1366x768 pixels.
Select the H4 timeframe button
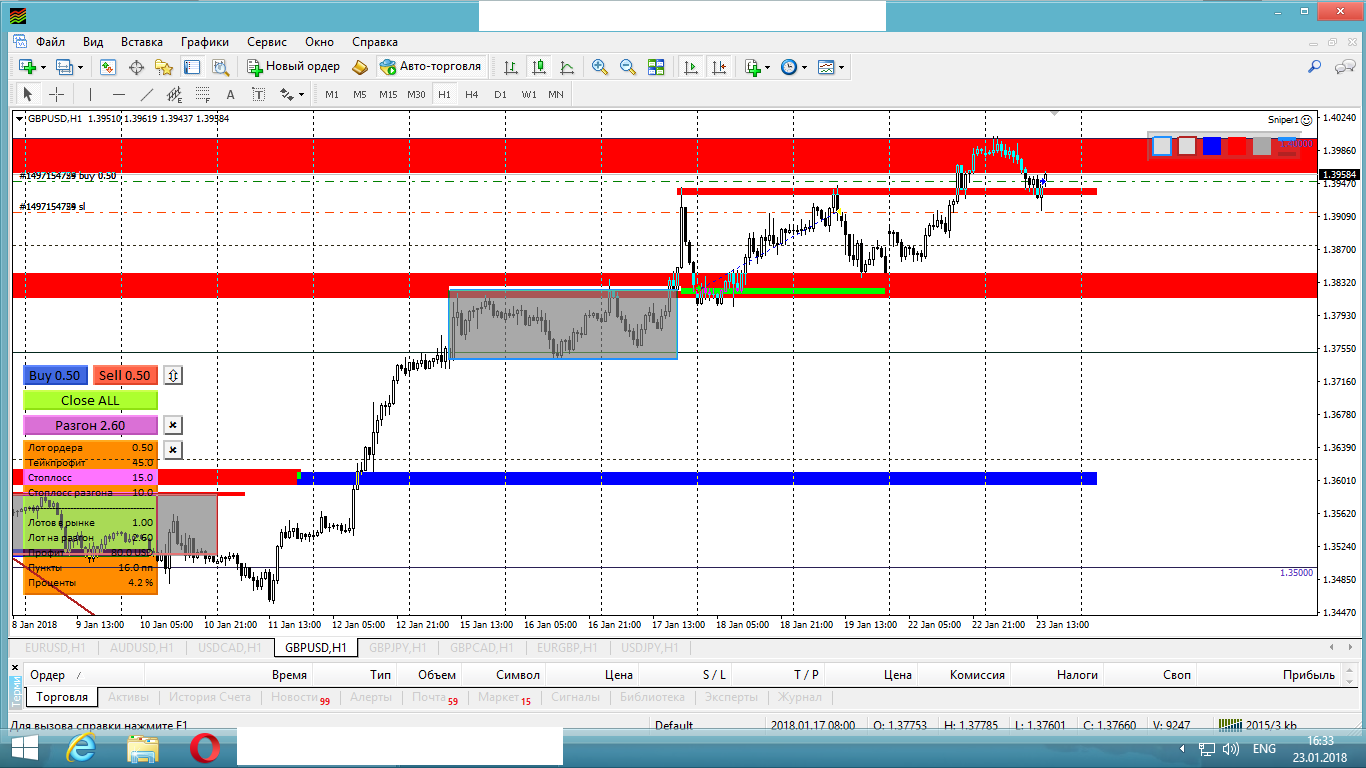[472, 94]
